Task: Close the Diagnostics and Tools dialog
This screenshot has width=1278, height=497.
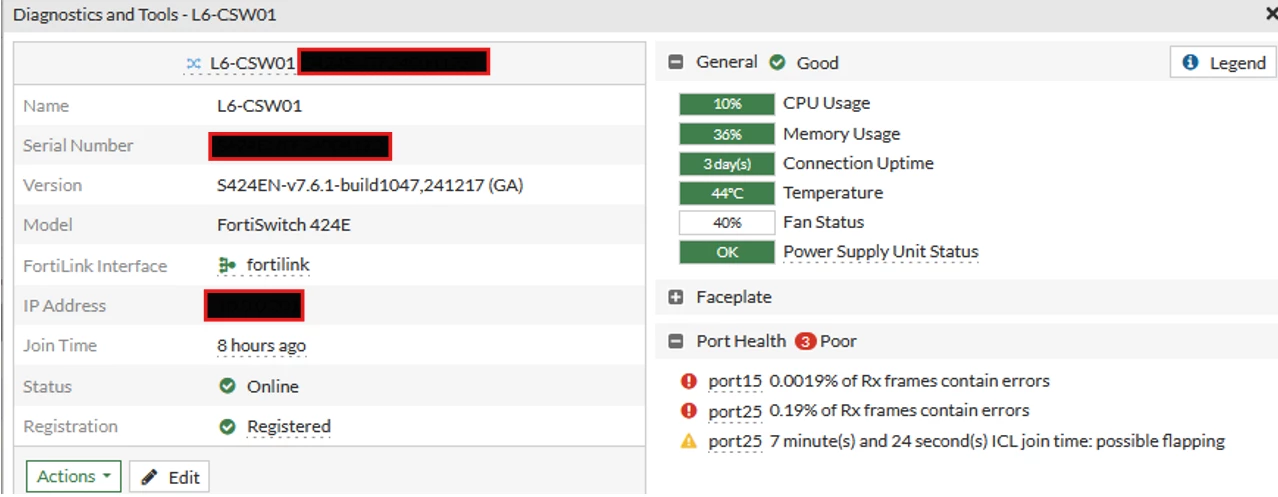Action: point(1270,14)
